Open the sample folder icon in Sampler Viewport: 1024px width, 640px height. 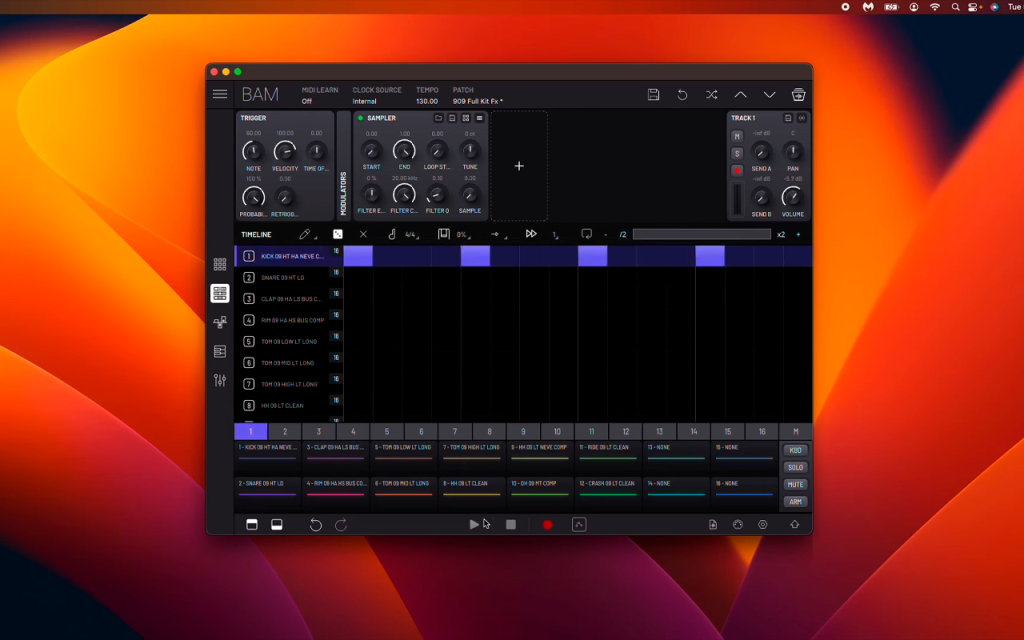(x=438, y=118)
